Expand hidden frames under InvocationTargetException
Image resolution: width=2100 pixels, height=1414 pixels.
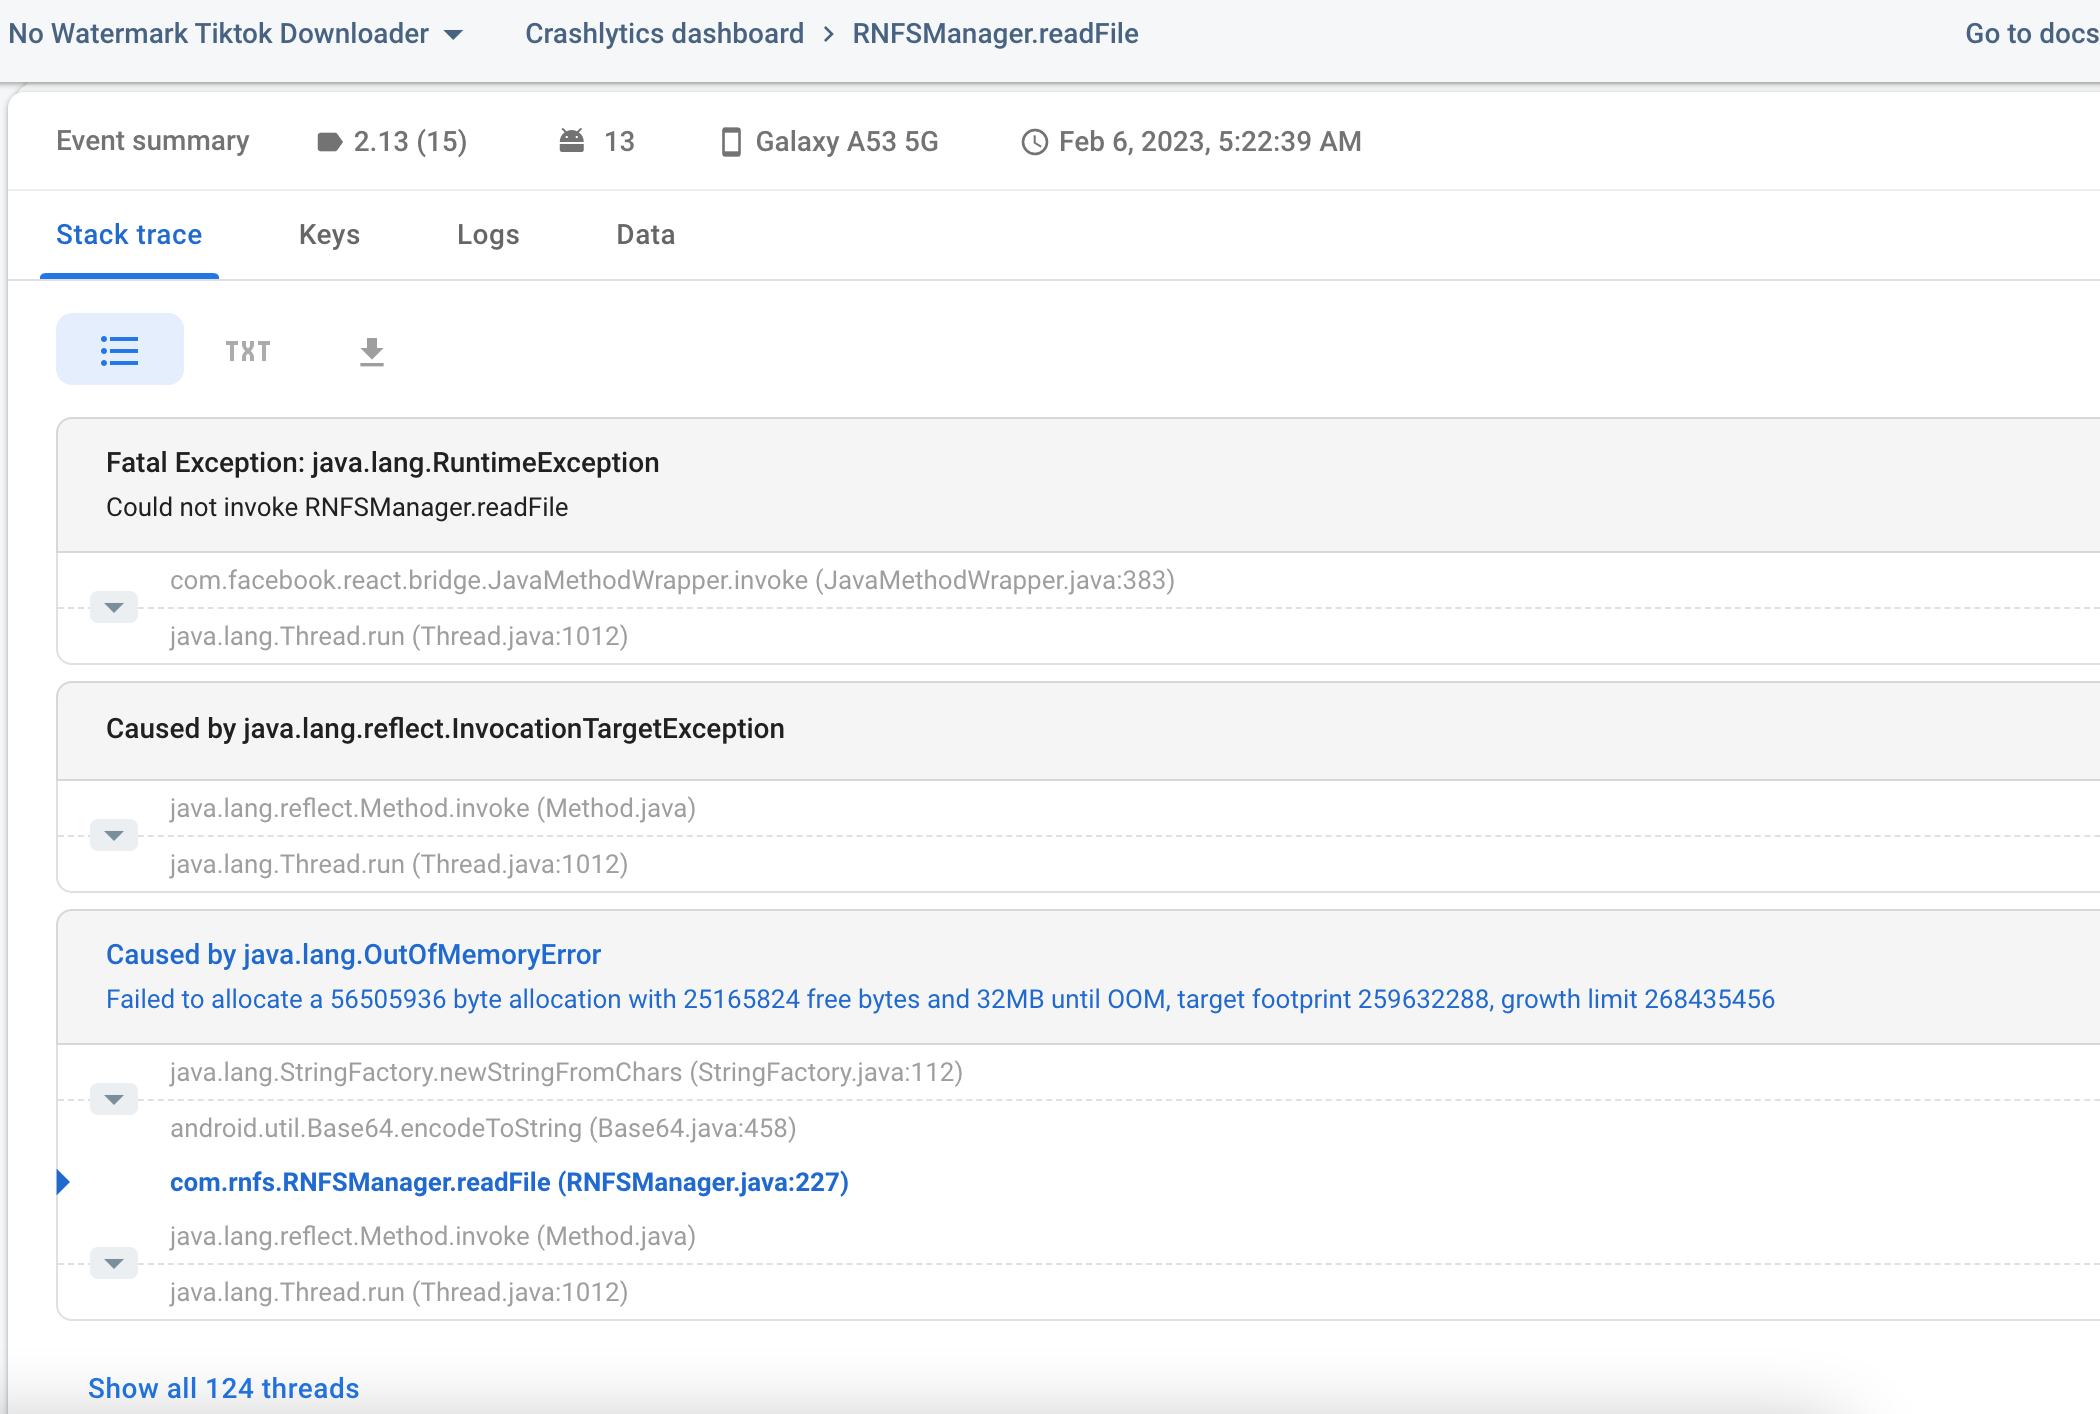tap(114, 835)
